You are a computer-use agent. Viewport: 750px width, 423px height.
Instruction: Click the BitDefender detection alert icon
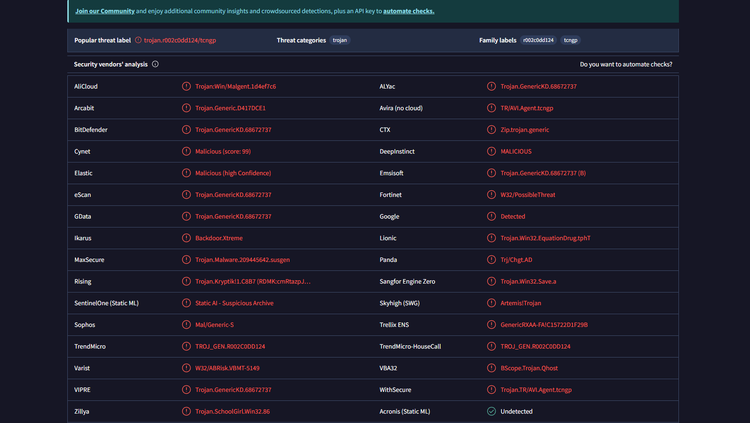[186, 130]
